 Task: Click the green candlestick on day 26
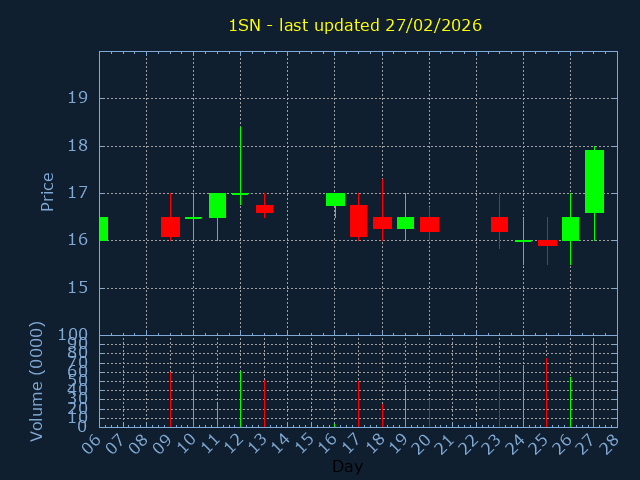[x=570, y=229]
